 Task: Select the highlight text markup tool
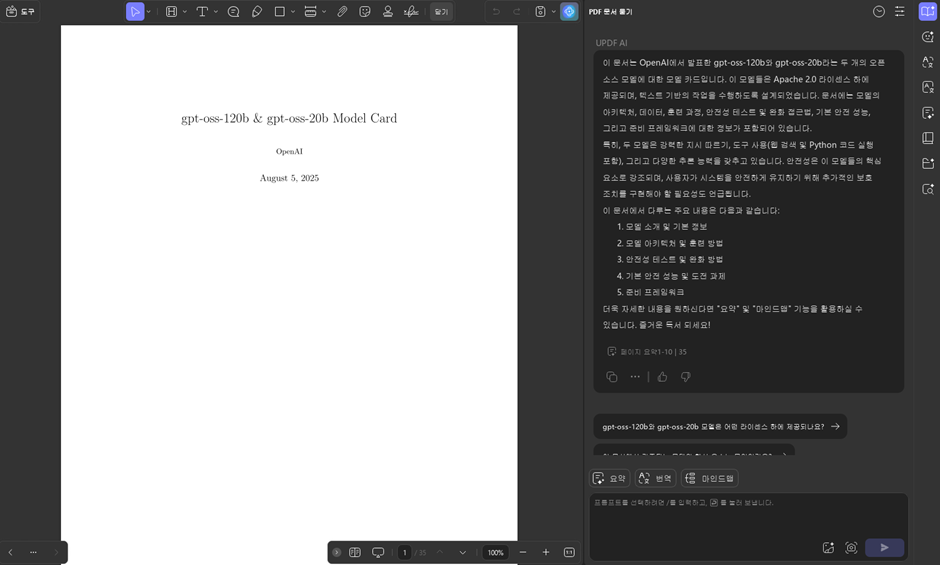(171, 11)
